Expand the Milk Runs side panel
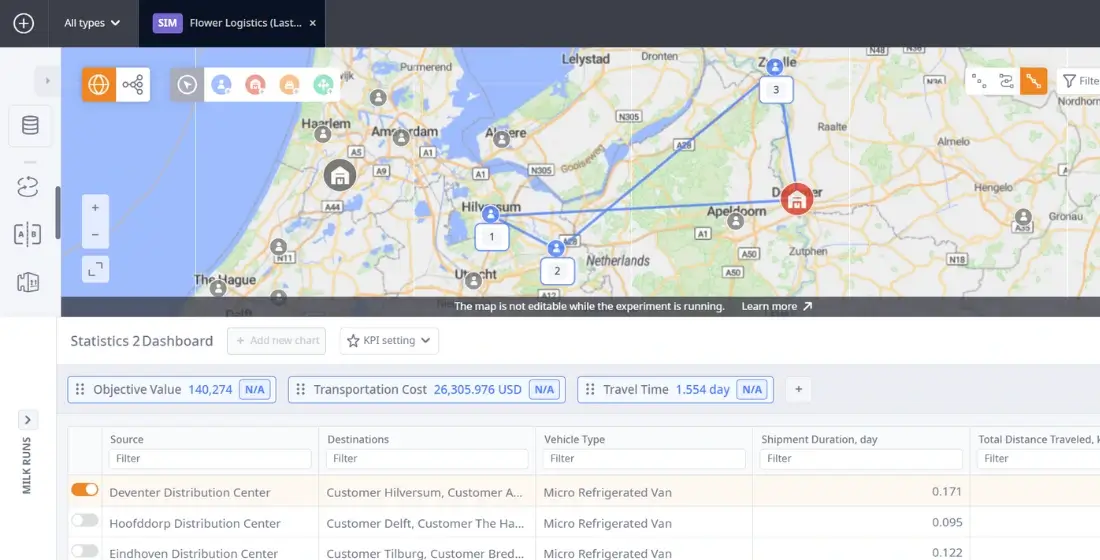Viewport: 1100px width, 560px height. click(28, 420)
